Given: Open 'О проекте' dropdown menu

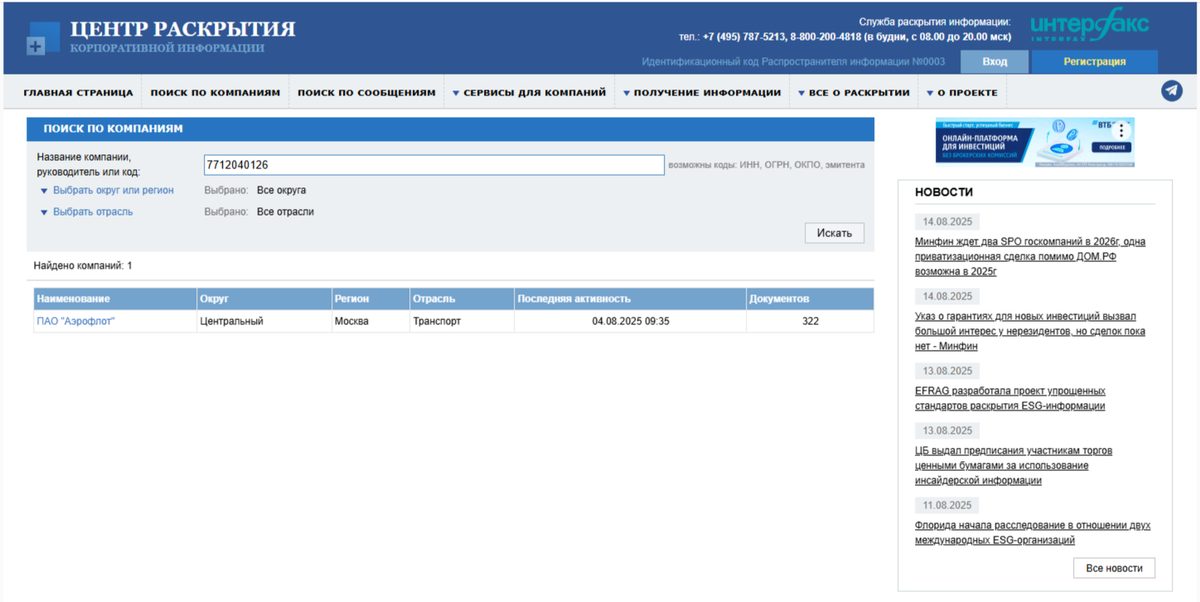Looking at the screenshot, I should (x=961, y=93).
